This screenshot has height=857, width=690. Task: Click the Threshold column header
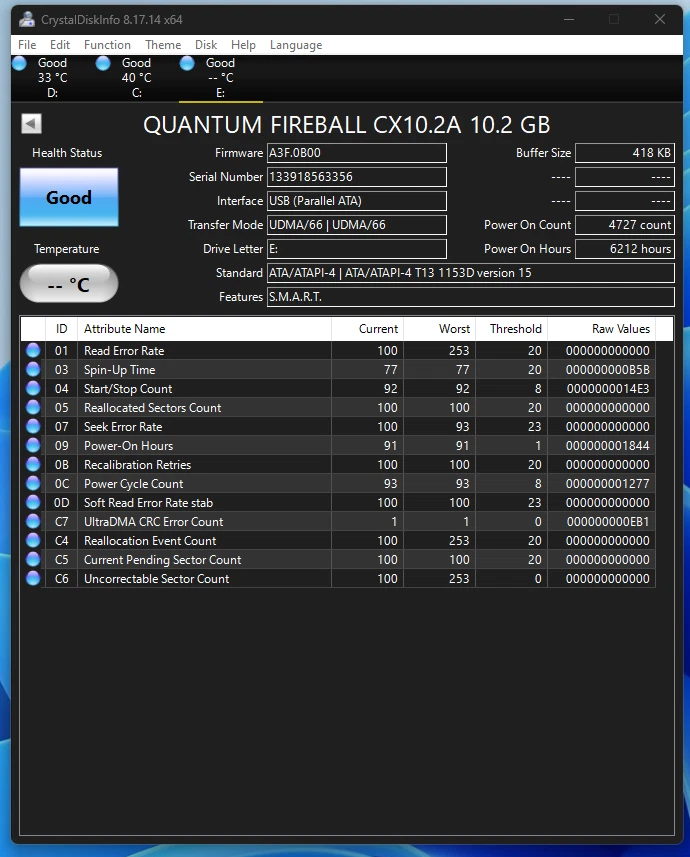pos(511,329)
